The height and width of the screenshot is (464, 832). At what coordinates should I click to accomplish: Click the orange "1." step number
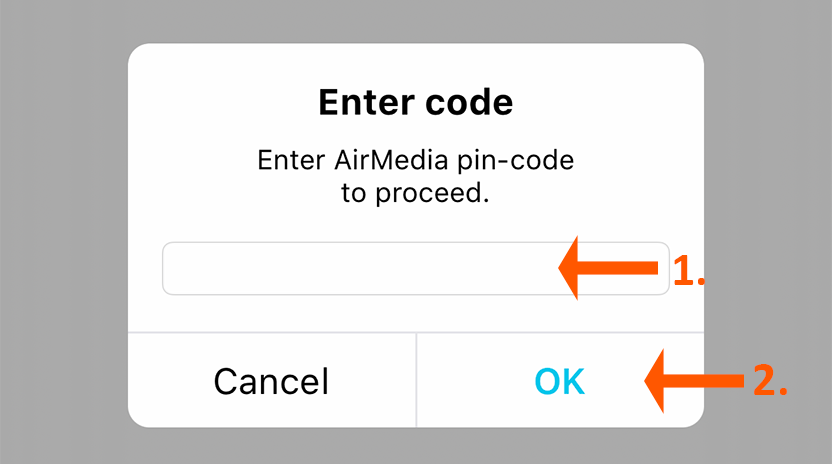[689, 270]
